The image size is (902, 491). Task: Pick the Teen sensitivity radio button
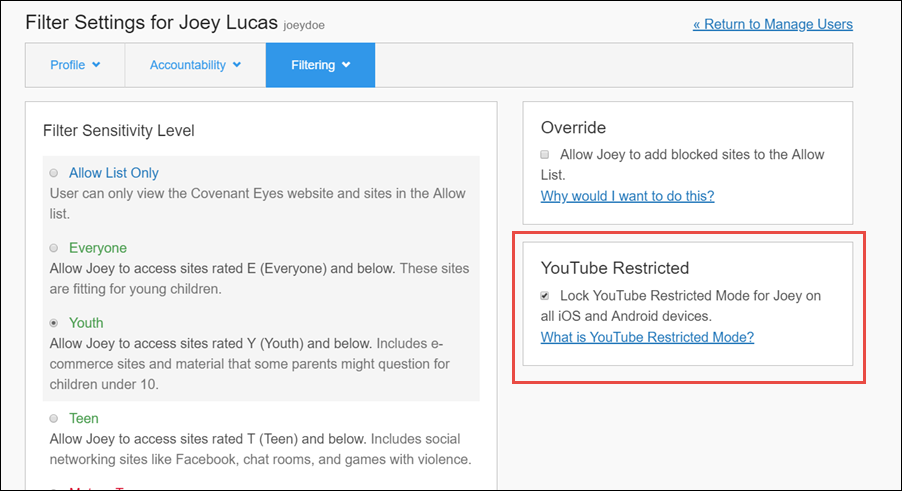pos(53,419)
